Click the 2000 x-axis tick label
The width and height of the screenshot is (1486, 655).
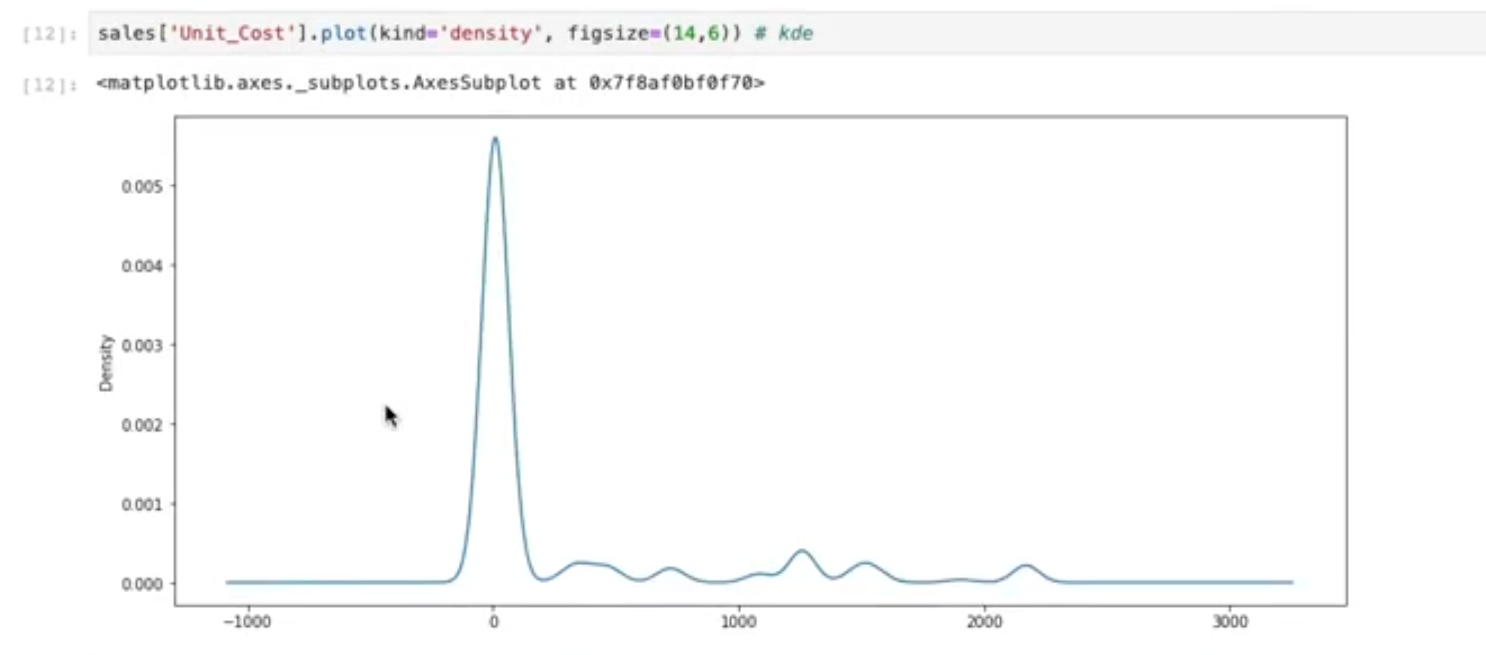tap(985, 622)
